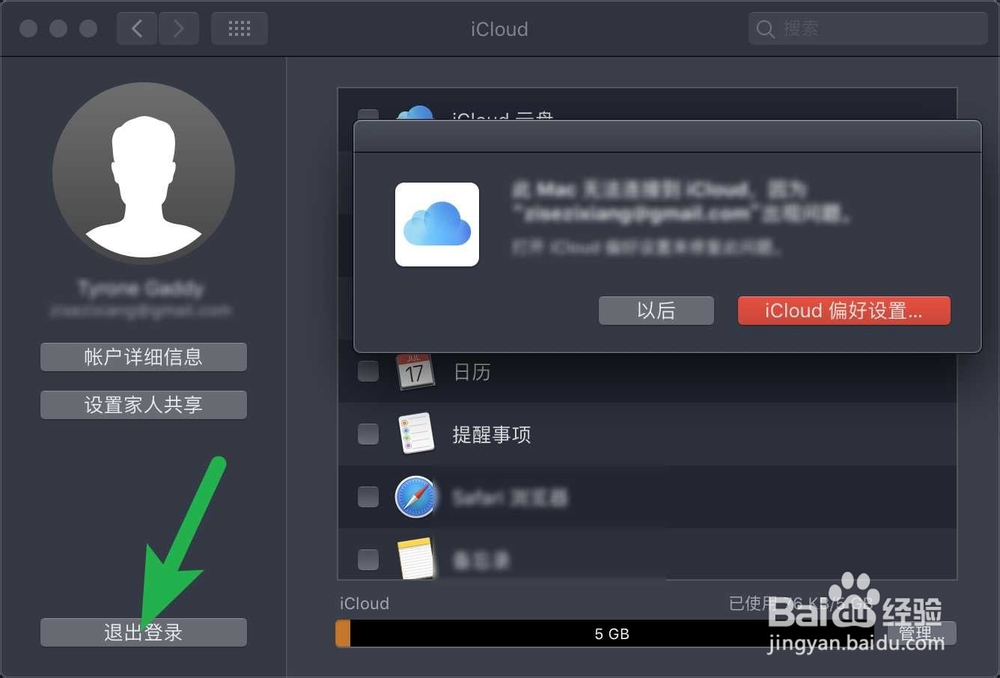The image size is (1000, 678).
Task: Click the user profile avatar picture
Action: [143, 173]
